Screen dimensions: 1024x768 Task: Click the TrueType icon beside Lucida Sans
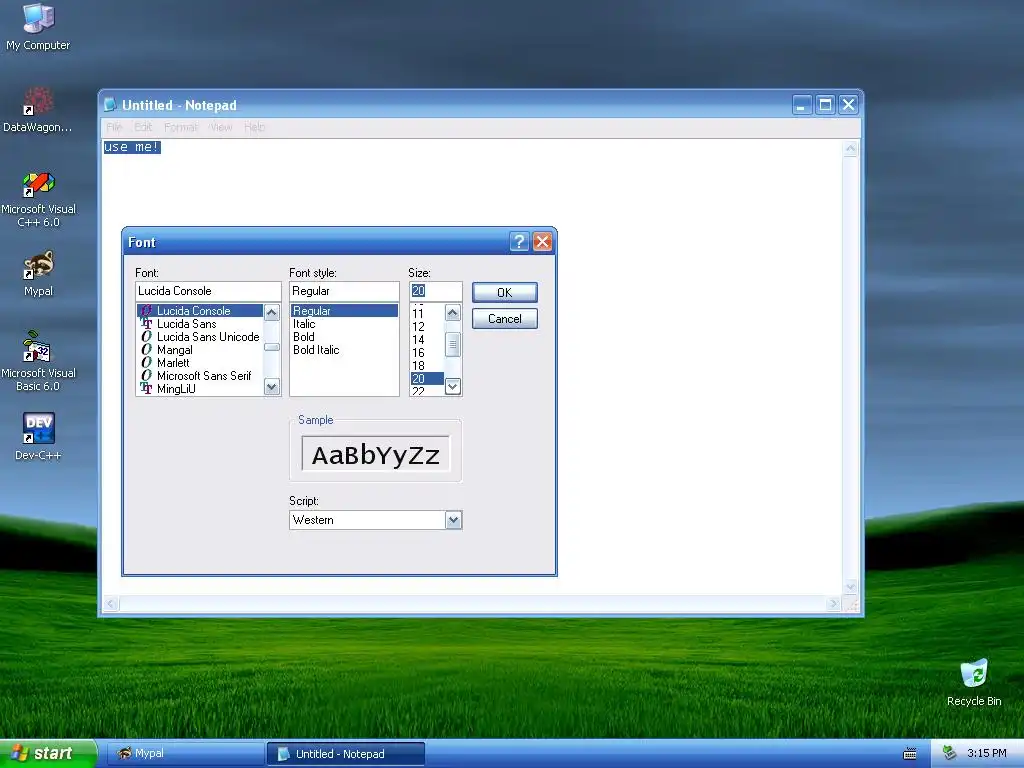tap(146, 324)
